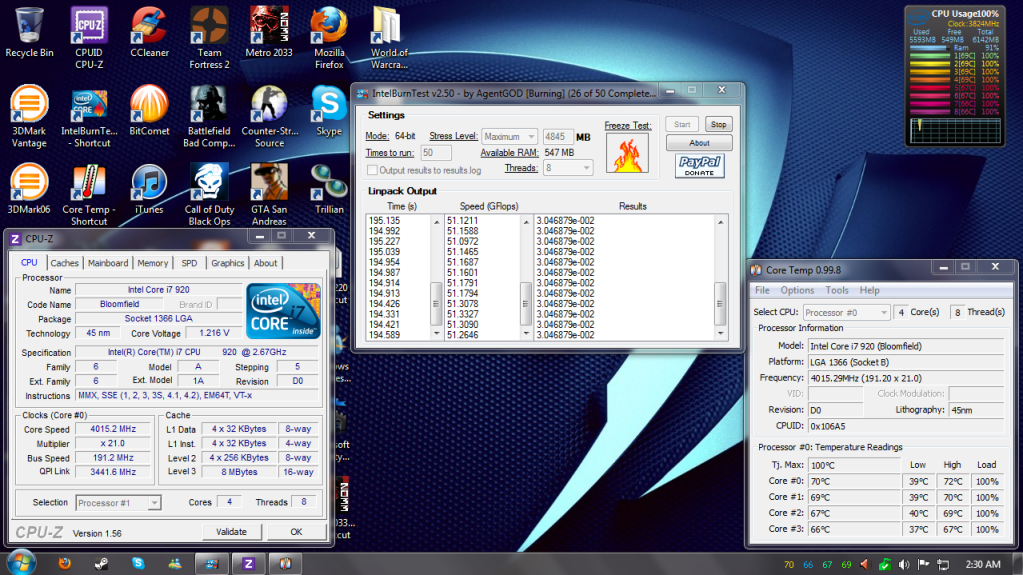Screen dimensions: 1023x575
Task: Click the taskbar clock showing 2:30 AM
Action: [983, 564]
